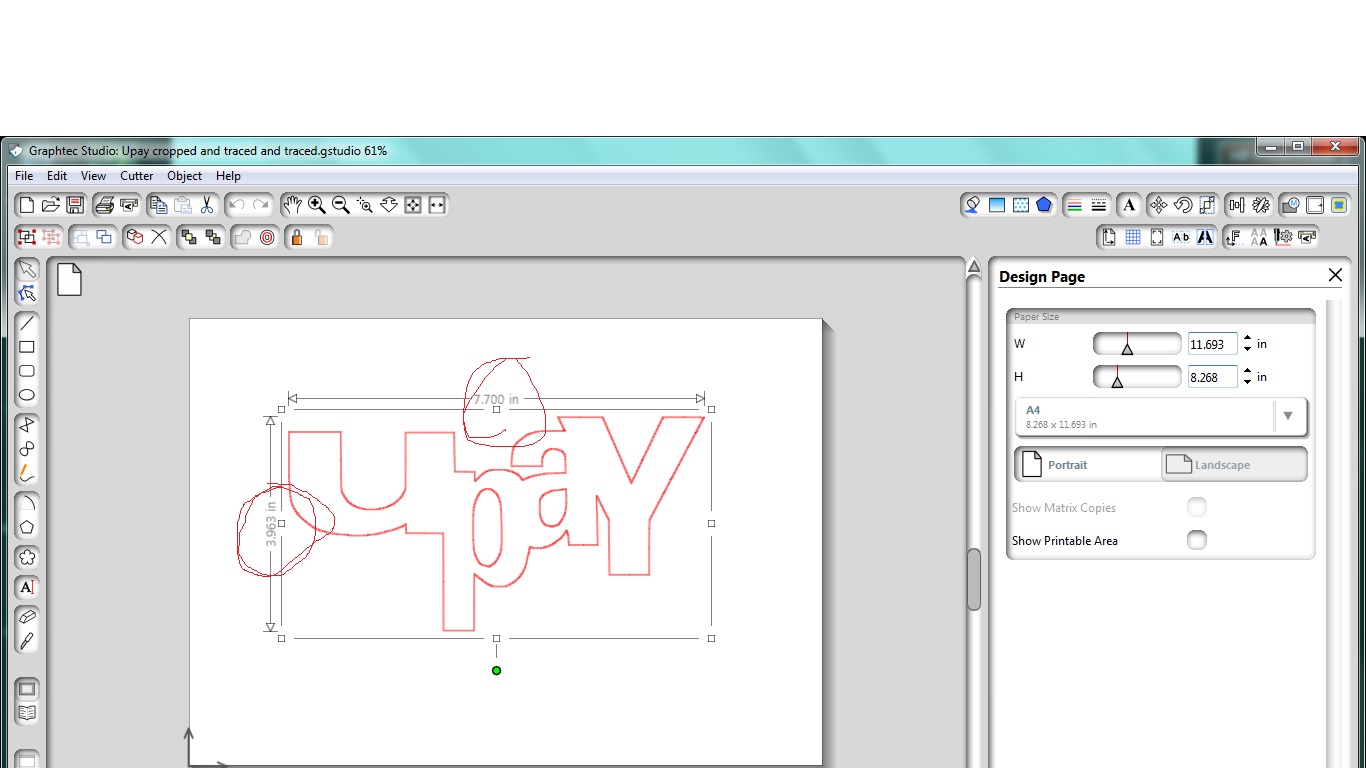This screenshot has width=1366, height=768.
Task: Open the Move panel icon
Action: (1158, 205)
